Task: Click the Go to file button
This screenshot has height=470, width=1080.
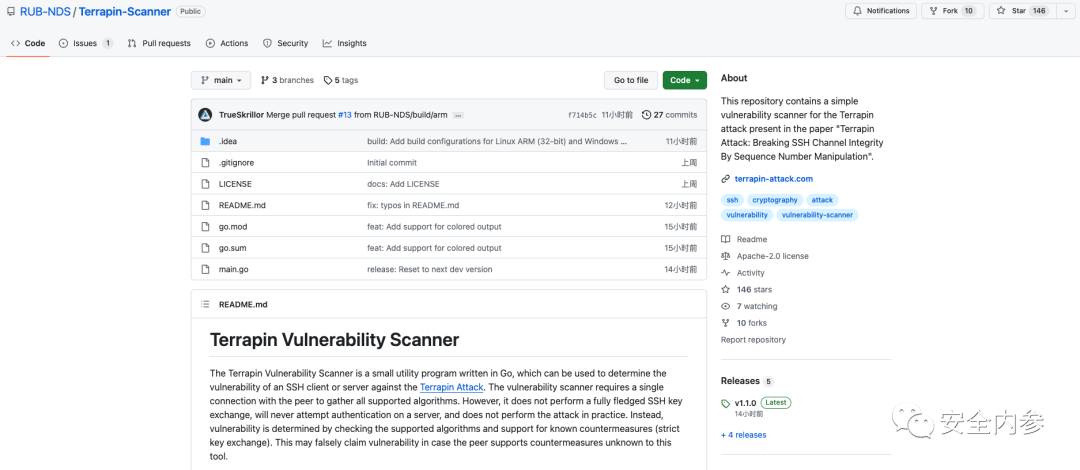Action: (631, 80)
